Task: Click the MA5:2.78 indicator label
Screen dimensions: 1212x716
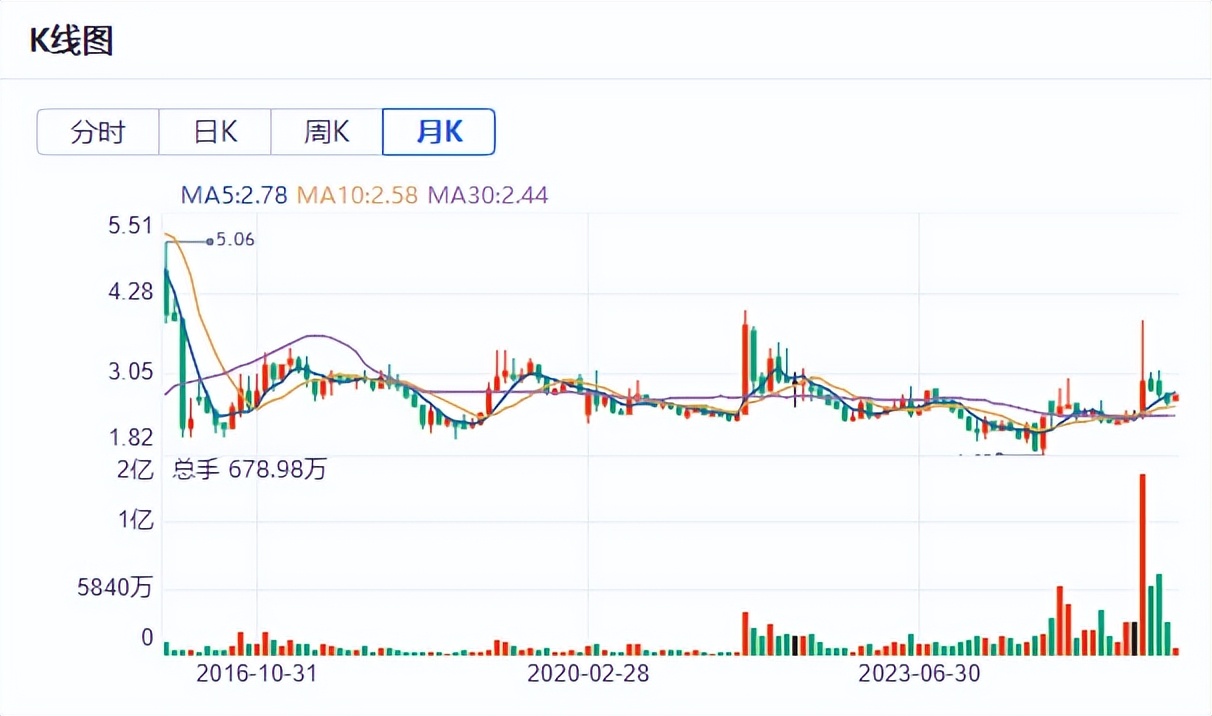Action: click(236, 195)
